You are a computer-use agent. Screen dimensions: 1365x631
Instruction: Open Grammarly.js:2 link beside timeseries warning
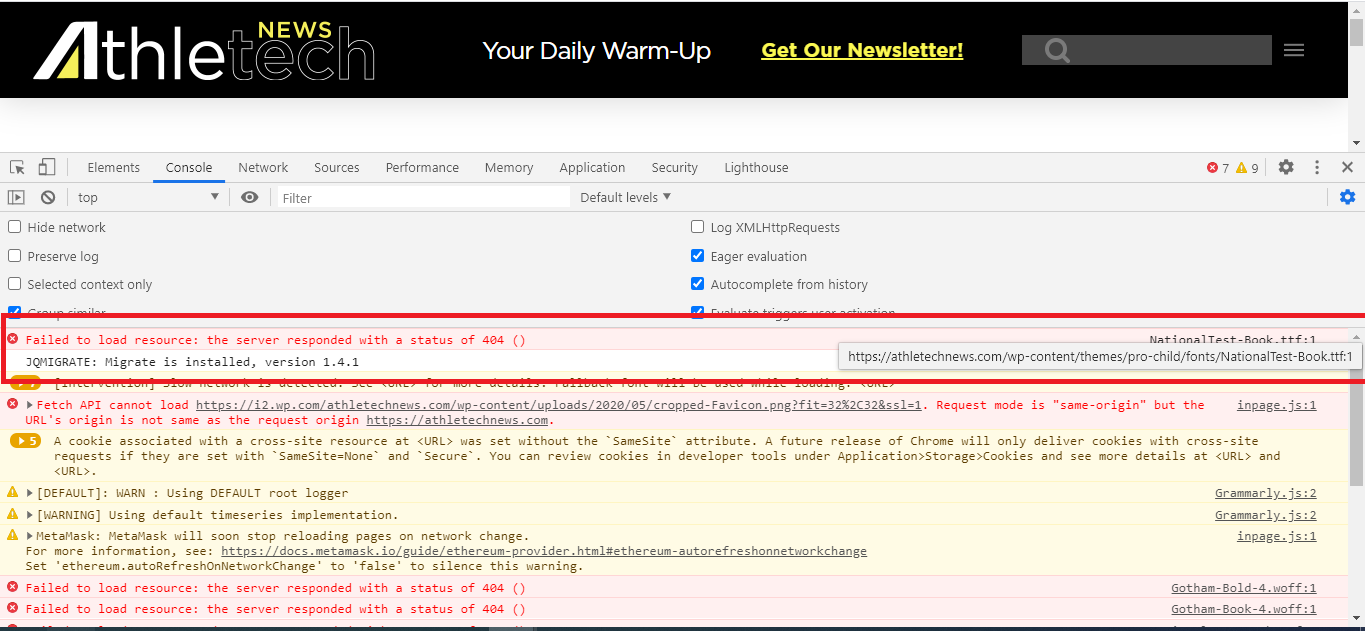(x=1266, y=515)
